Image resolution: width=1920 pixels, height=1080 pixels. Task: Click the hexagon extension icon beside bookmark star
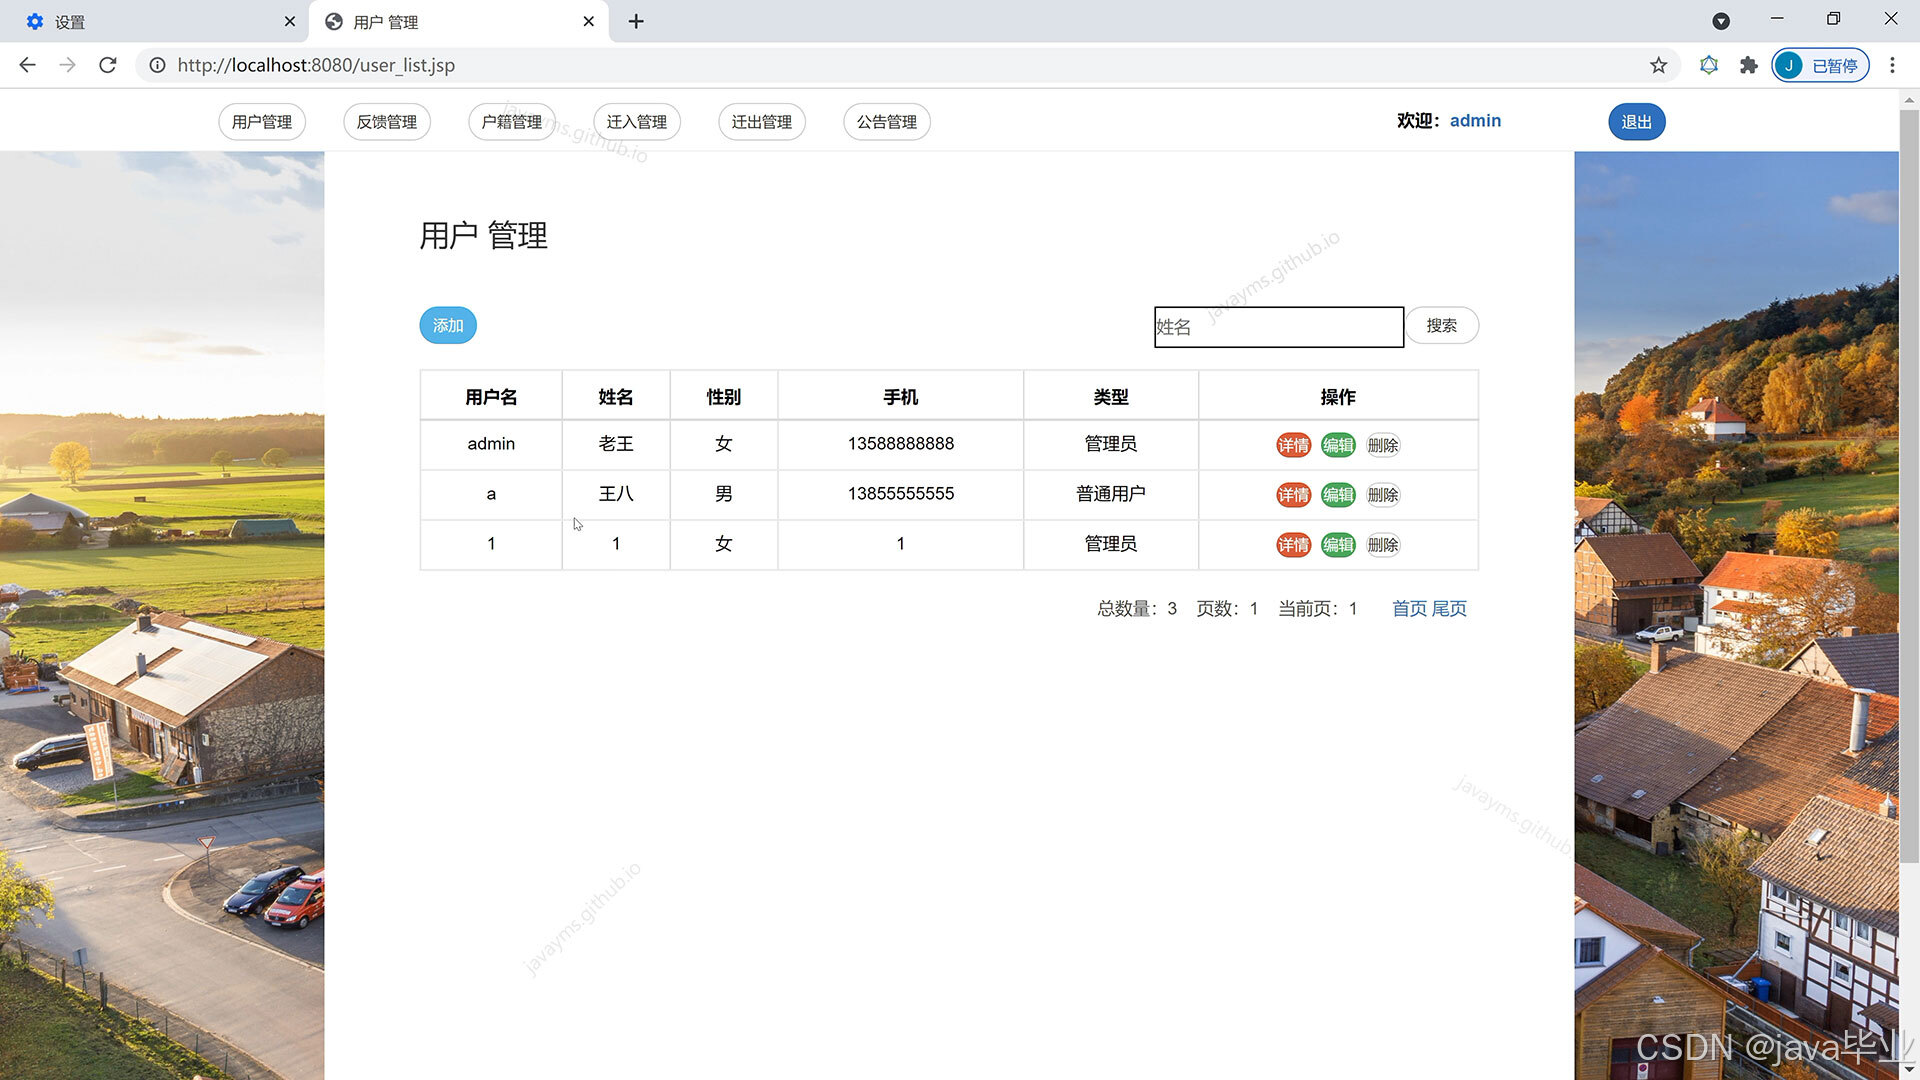[x=1709, y=65]
